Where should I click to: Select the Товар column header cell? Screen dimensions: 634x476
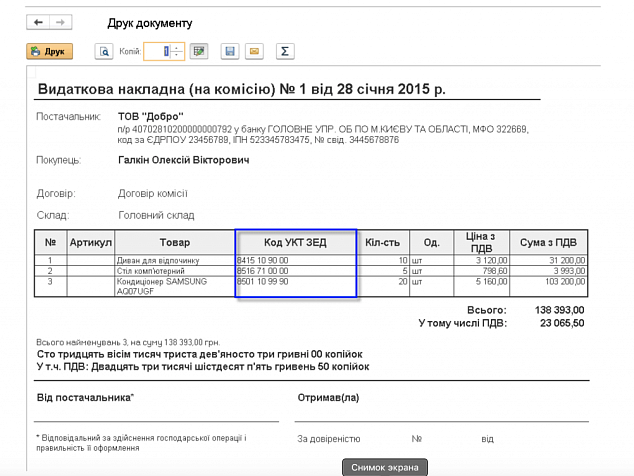pyautogui.click(x=174, y=242)
